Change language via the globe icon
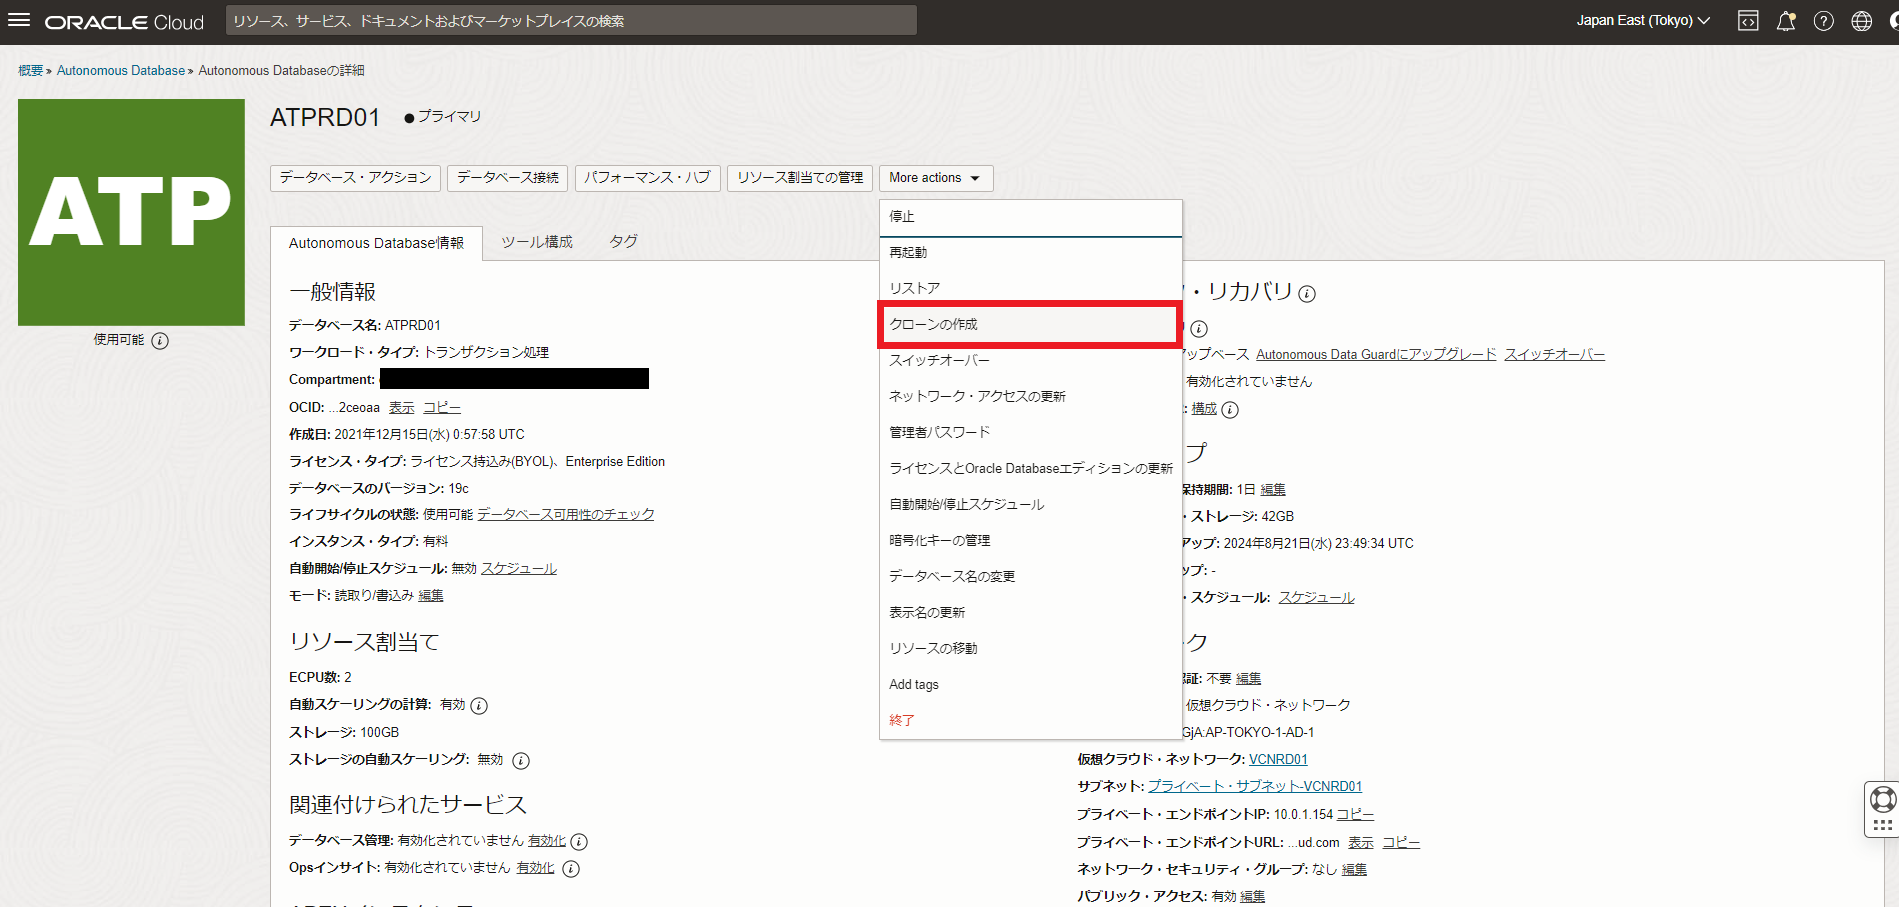 (1861, 20)
